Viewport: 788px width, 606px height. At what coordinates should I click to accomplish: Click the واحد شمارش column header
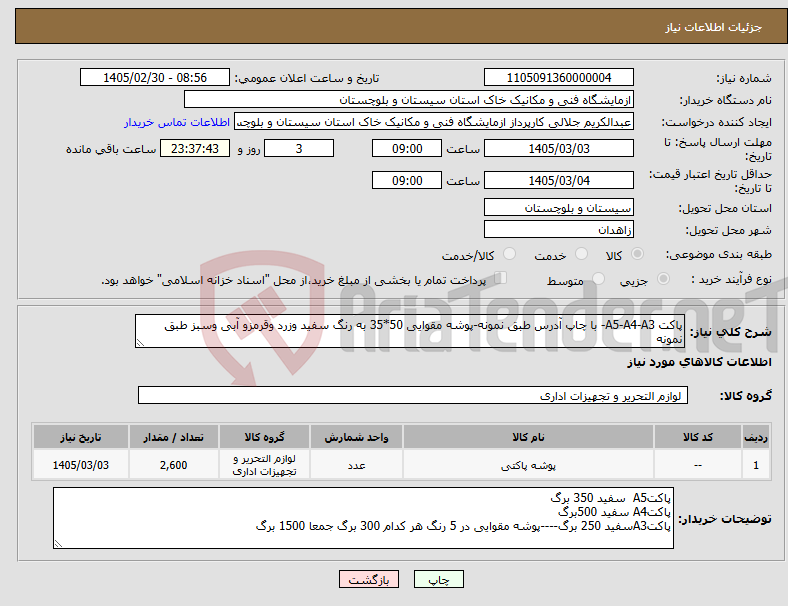(x=356, y=437)
